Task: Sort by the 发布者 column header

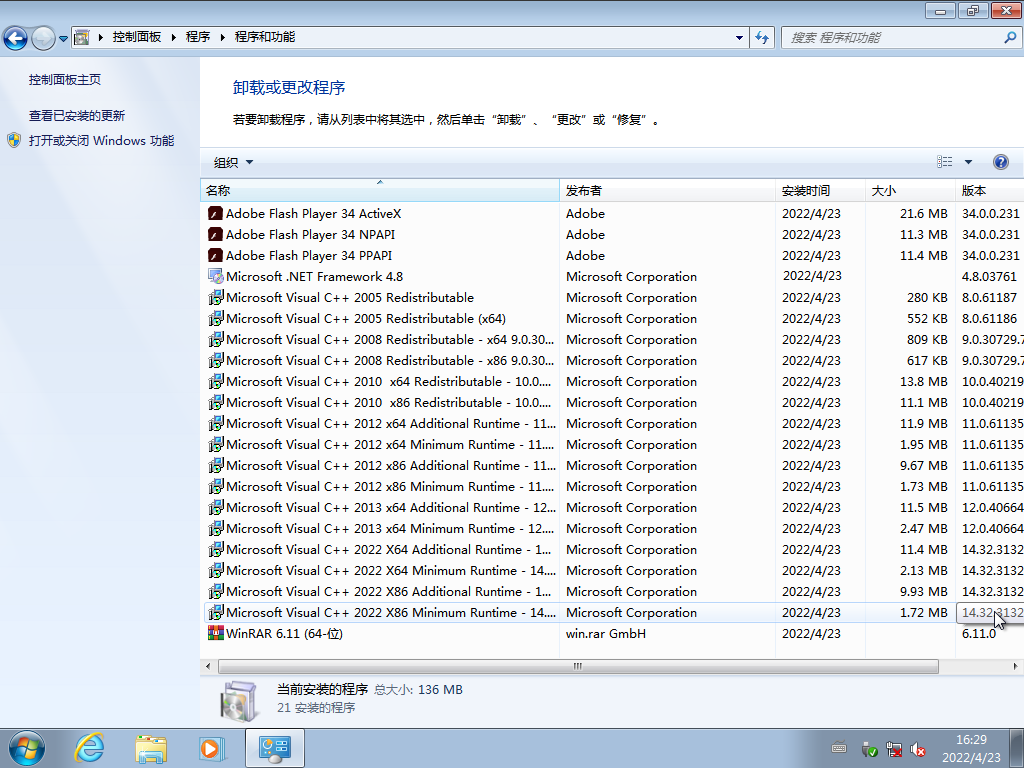Action: [667, 190]
